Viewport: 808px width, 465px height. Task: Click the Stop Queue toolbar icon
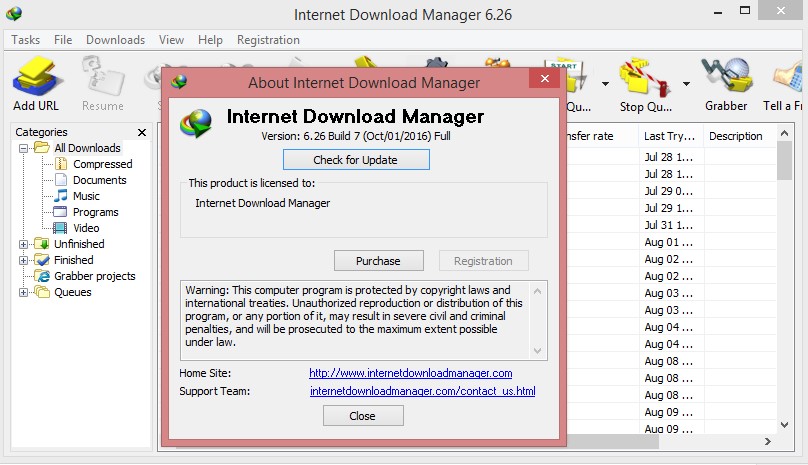click(x=645, y=78)
